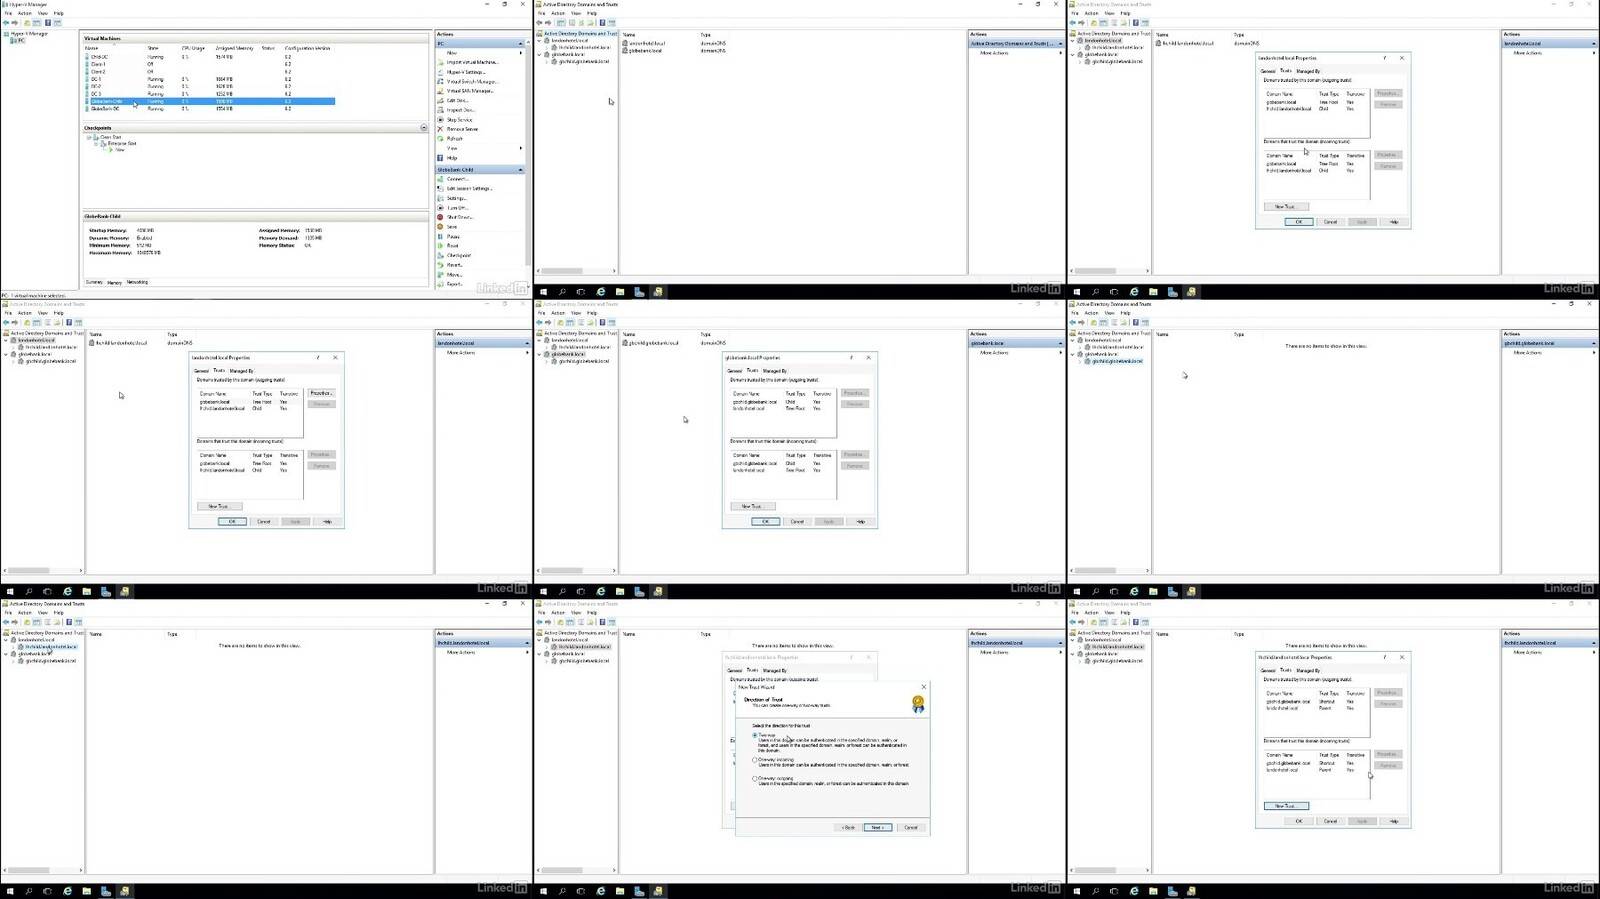Screen dimensions: 1600x899
Task: Click the Reset icon for GlobeBank-Child
Action: (440, 246)
